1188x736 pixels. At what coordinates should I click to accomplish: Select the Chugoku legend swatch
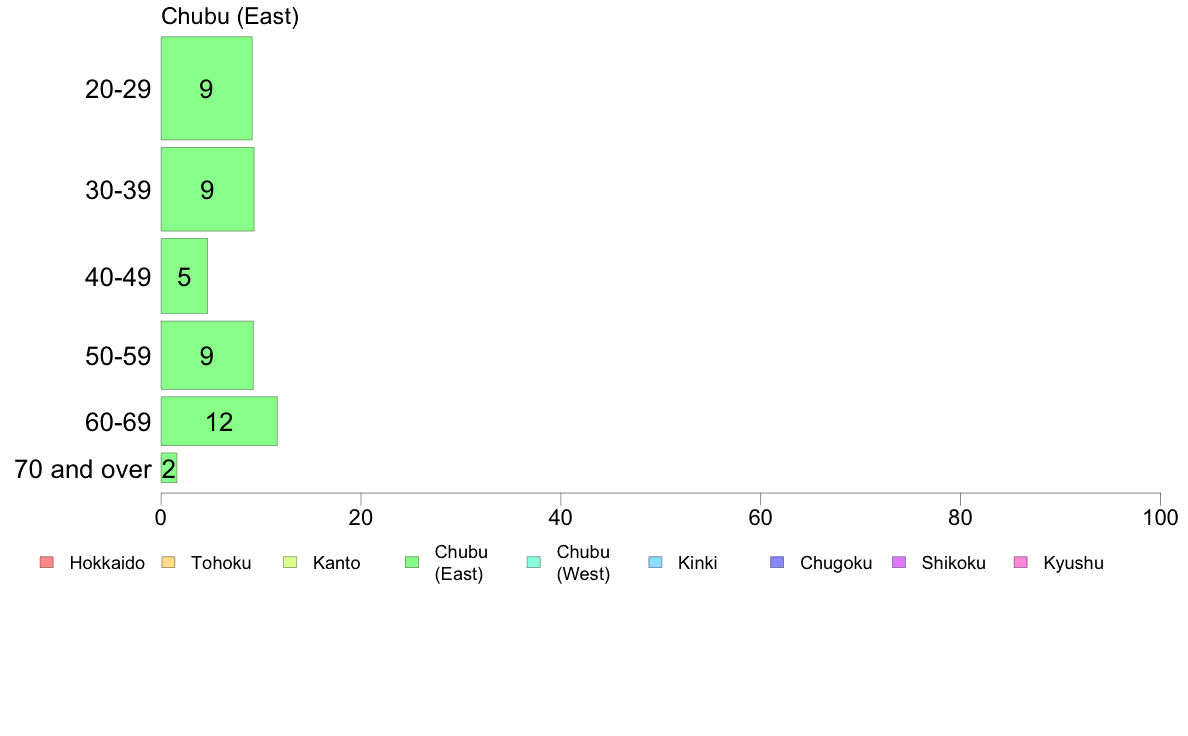click(777, 562)
